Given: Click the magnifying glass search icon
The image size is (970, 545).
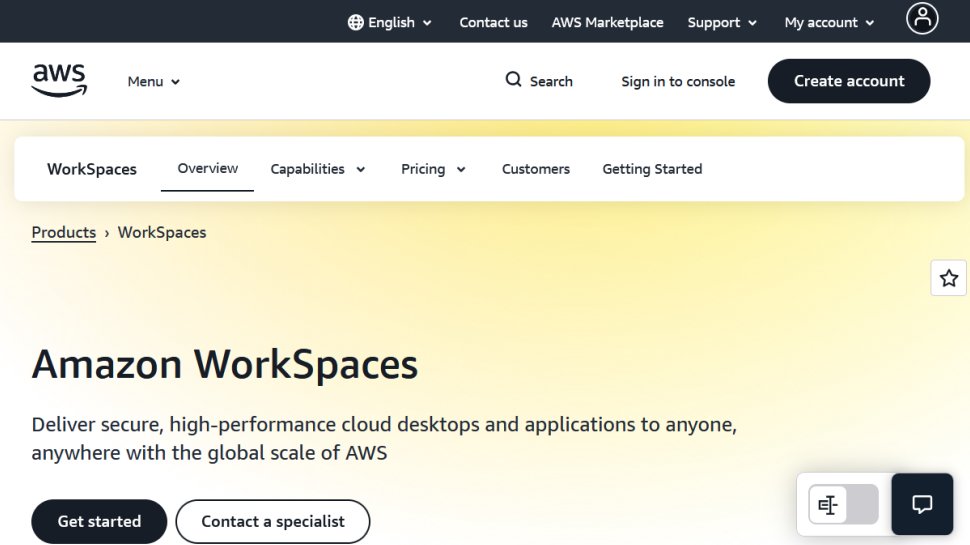Looking at the screenshot, I should point(513,79).
